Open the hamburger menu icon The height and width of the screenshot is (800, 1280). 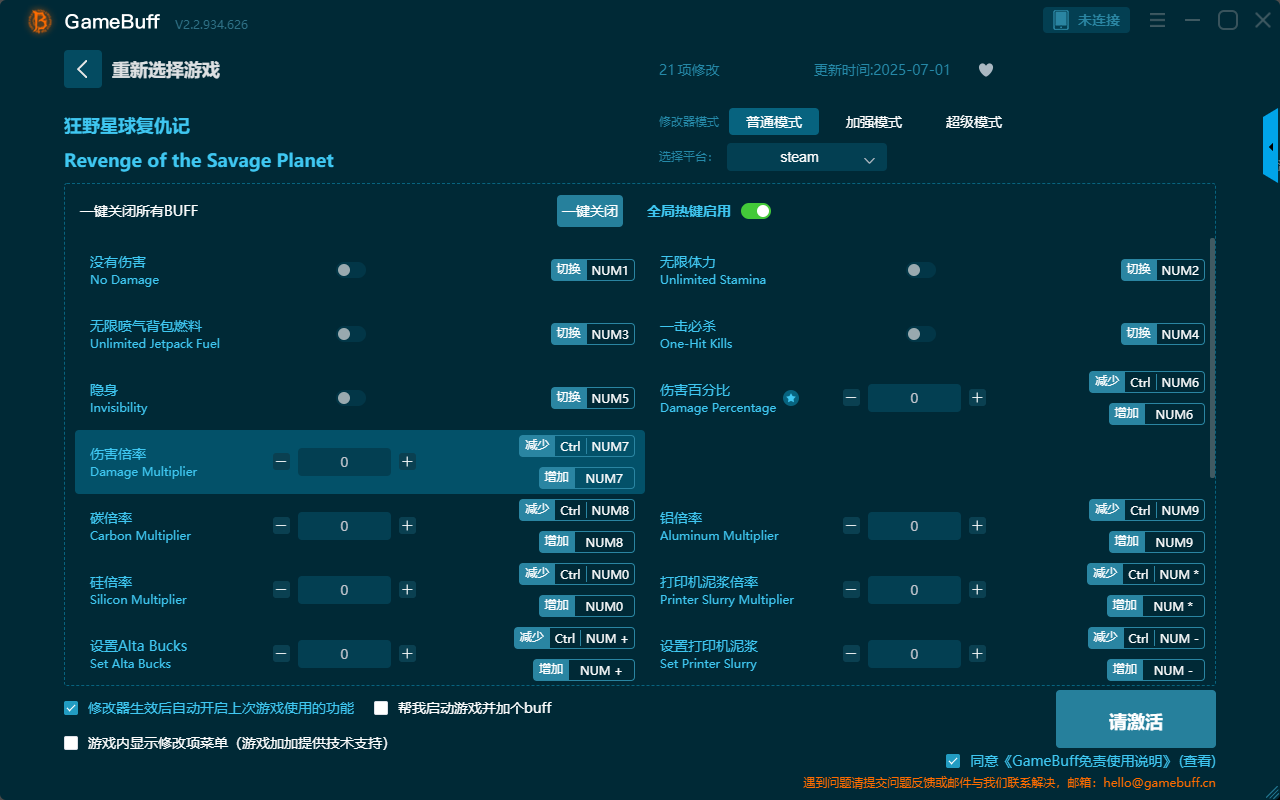(x=1157, y=20)
